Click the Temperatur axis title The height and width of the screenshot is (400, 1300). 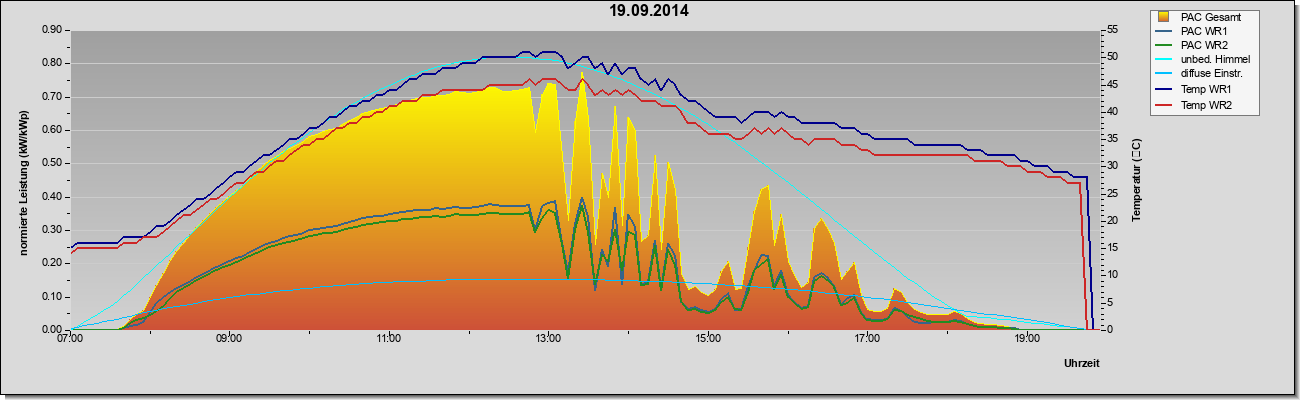tap(1136, 180)
